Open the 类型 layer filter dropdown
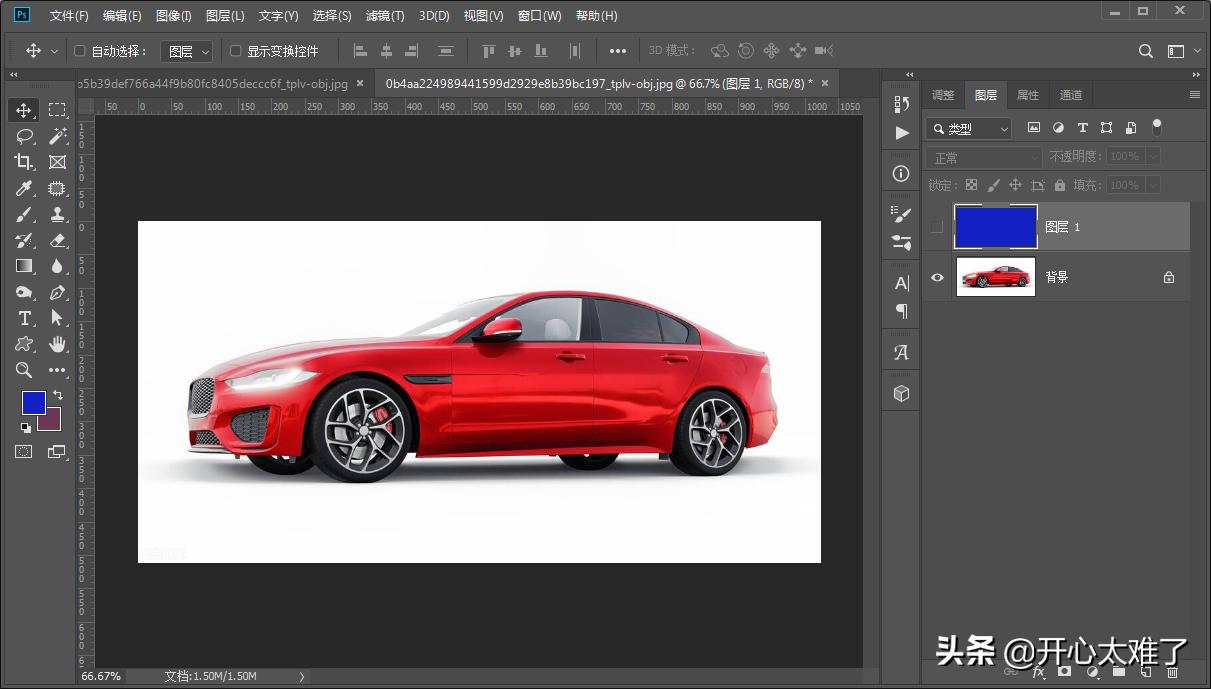This screenshot has height=689, width=1211. coord(968,128)
